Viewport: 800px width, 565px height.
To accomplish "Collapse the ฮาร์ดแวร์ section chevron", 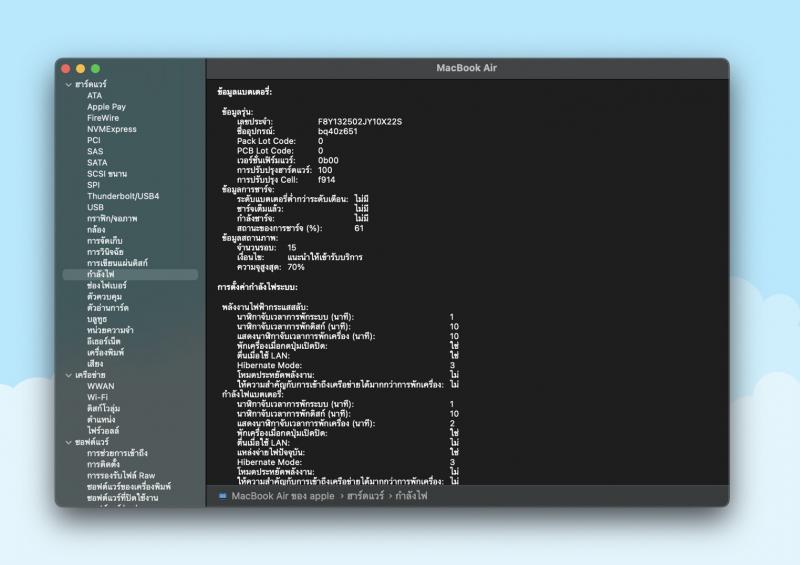I will coord(68,85).
